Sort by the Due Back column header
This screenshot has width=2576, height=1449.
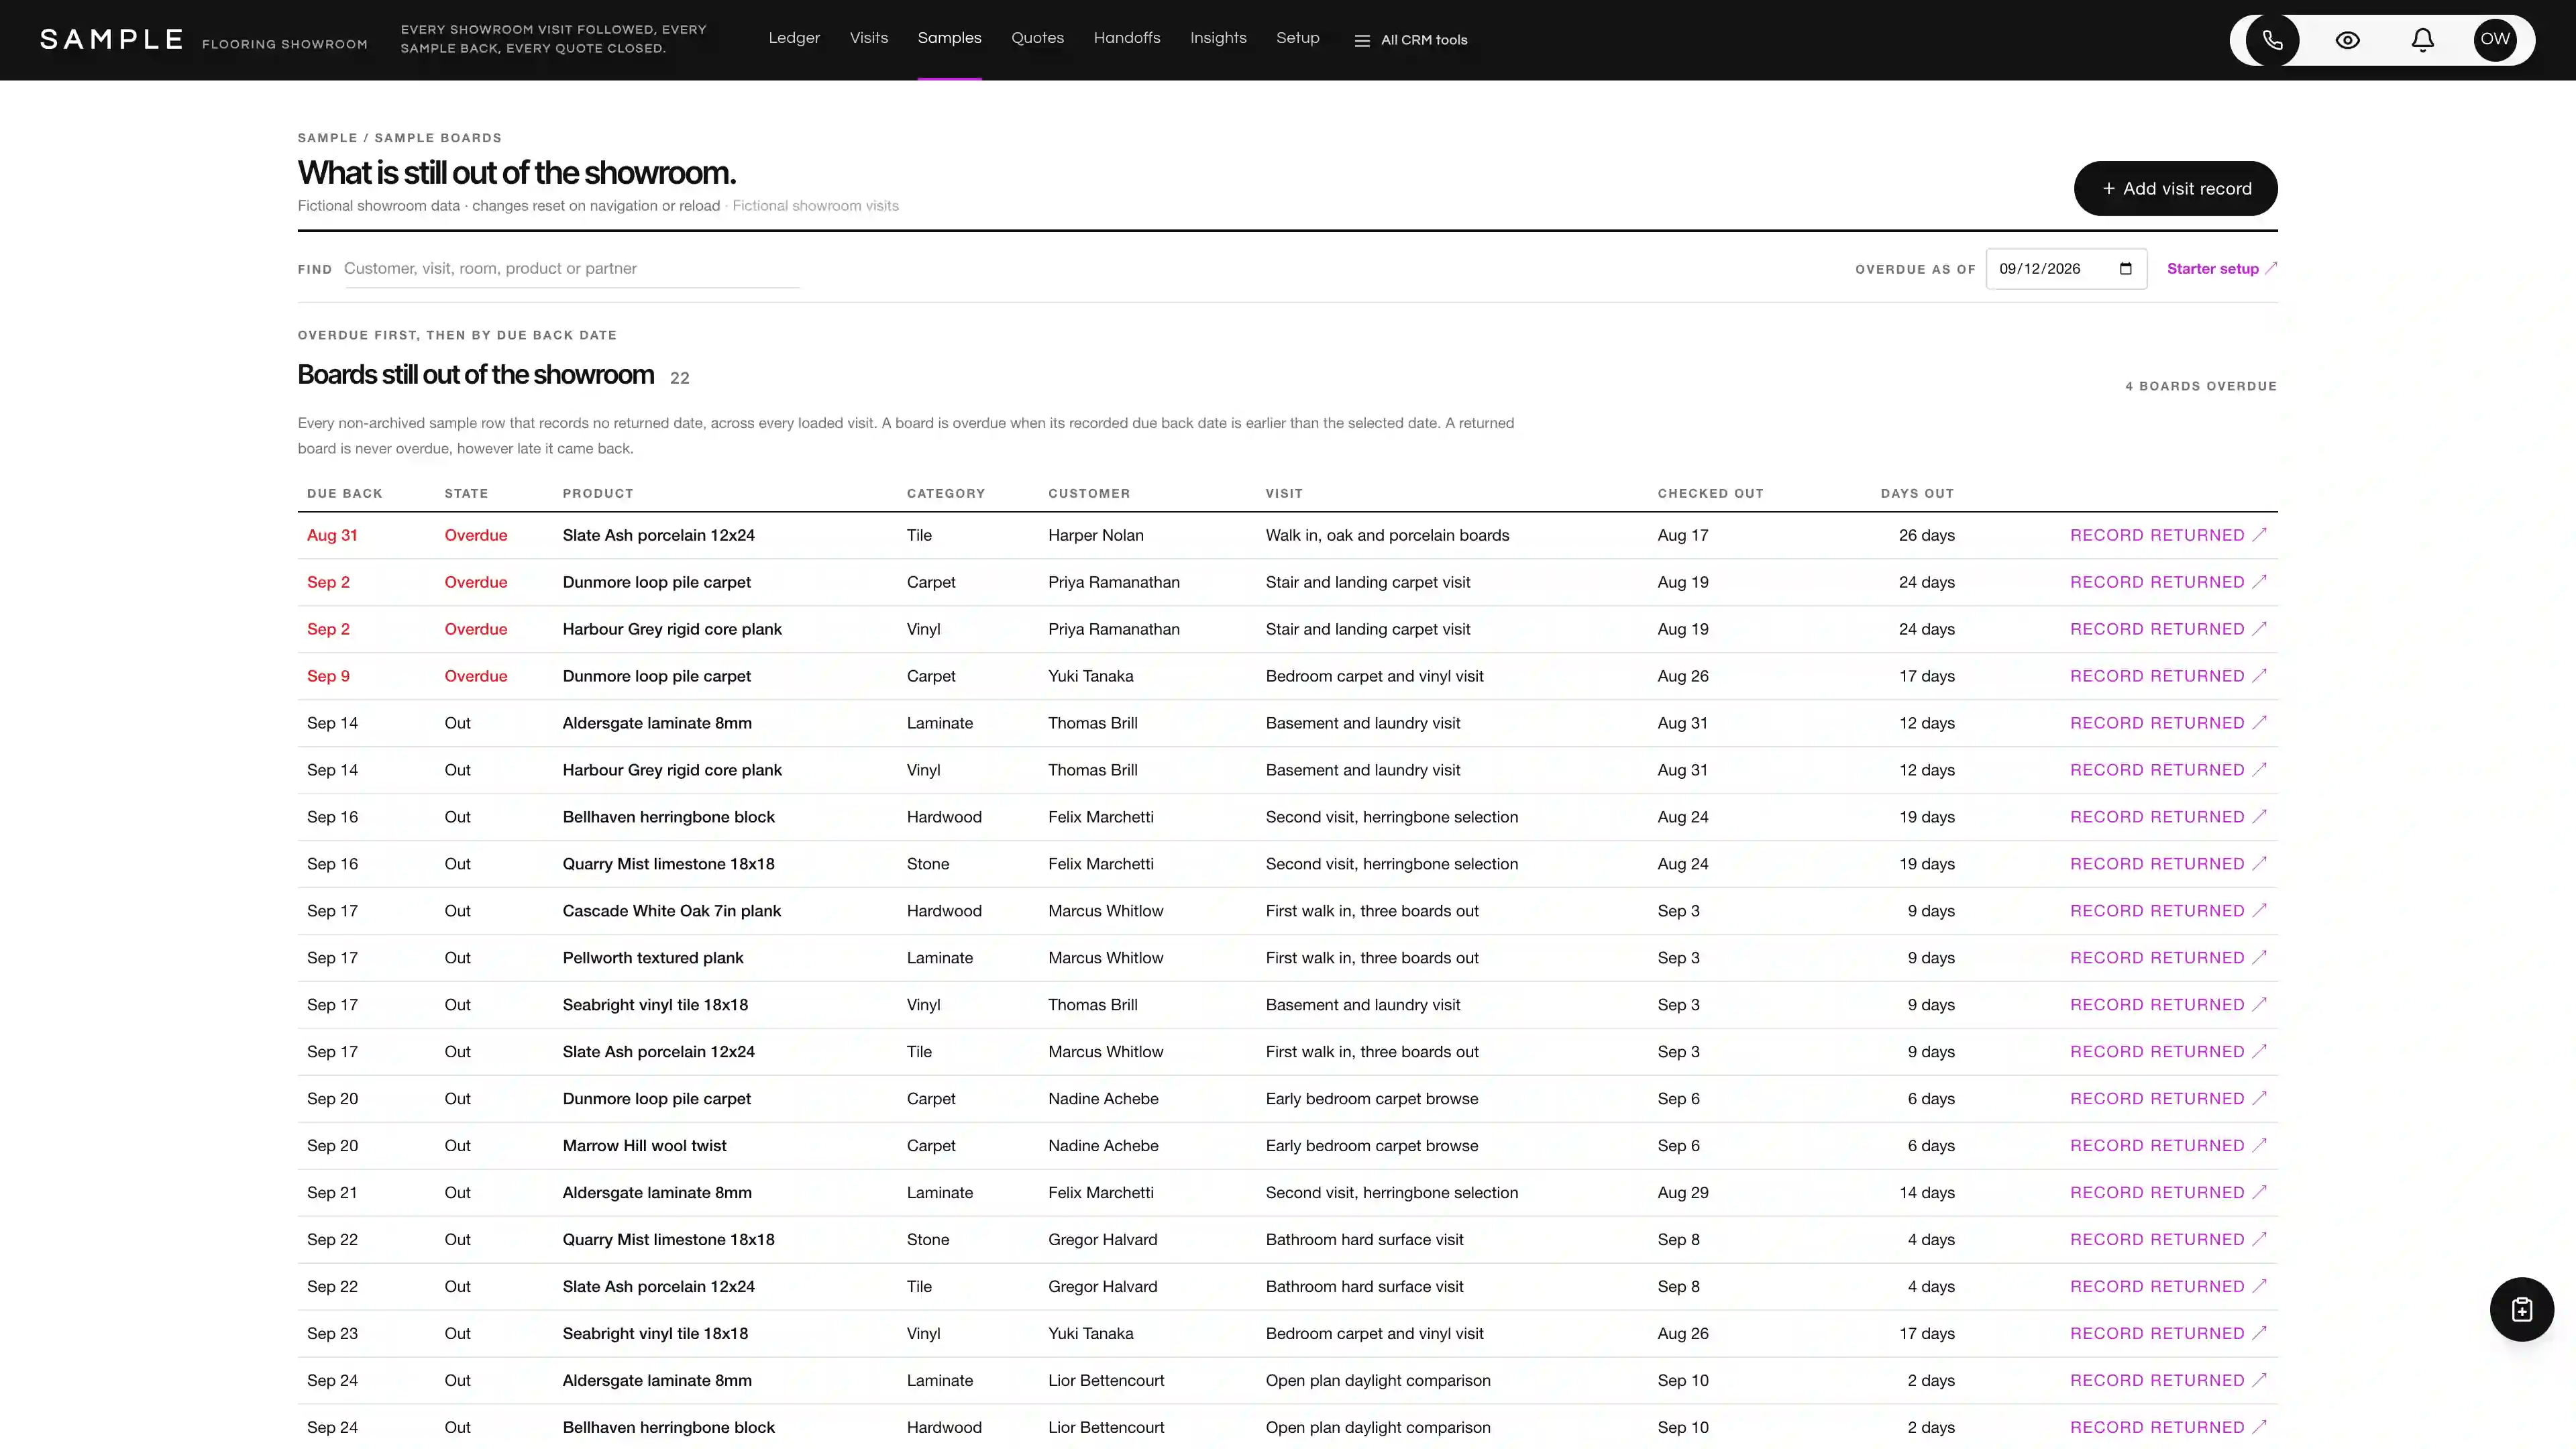pyautogui.click(x=344, y=493)
